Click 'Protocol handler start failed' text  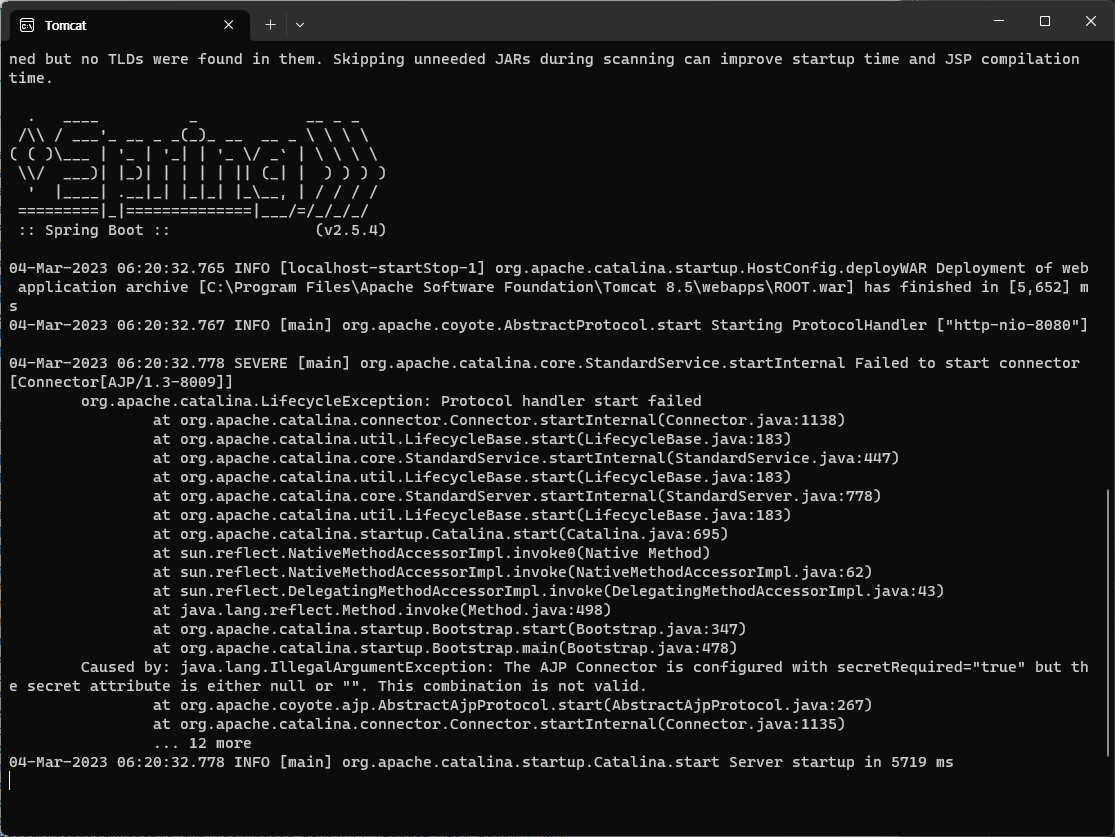point(571,402)
